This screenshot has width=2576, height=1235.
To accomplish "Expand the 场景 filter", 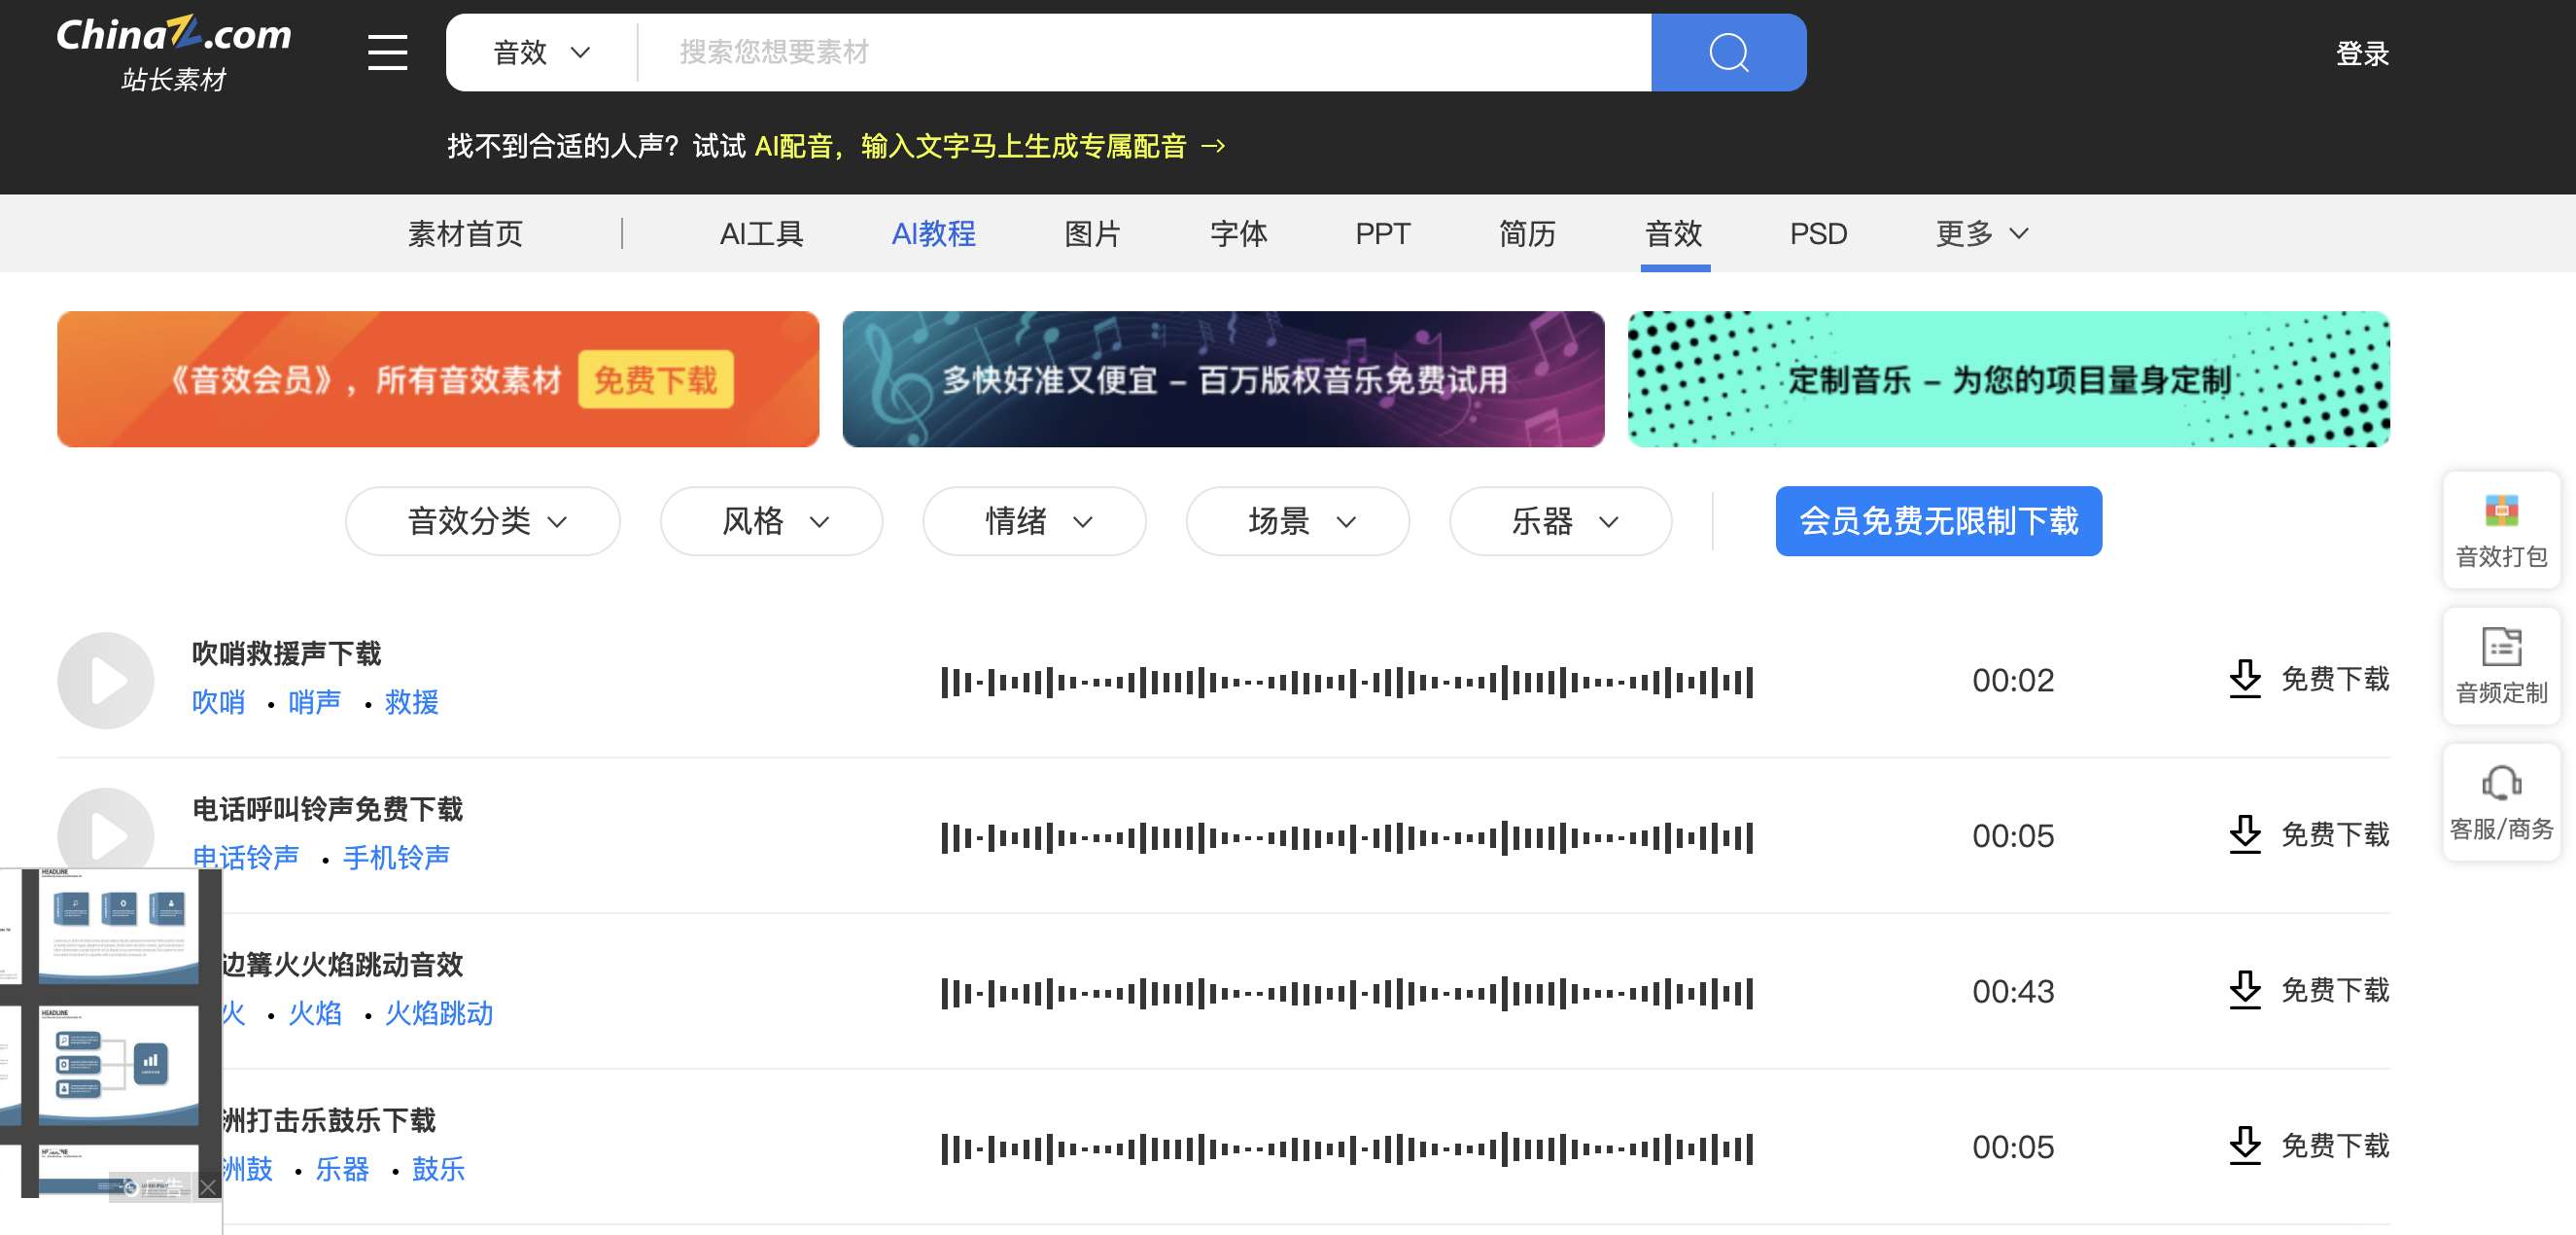I will (x=1298, y=521).
